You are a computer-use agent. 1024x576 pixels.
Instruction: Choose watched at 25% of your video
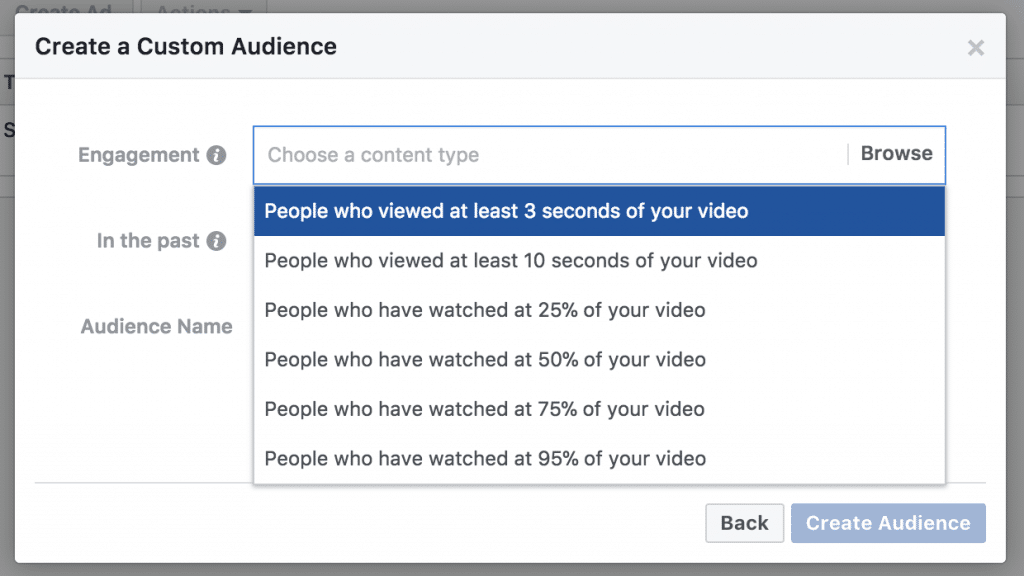tap(599, 310)
